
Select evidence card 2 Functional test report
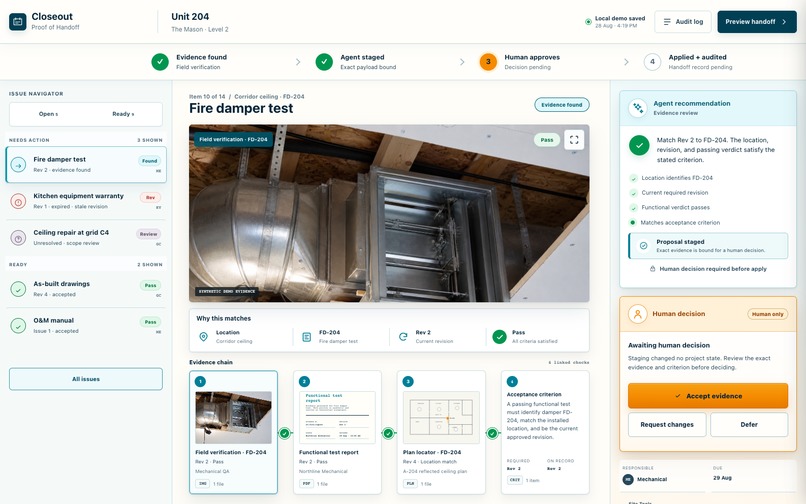coord(337,433)
